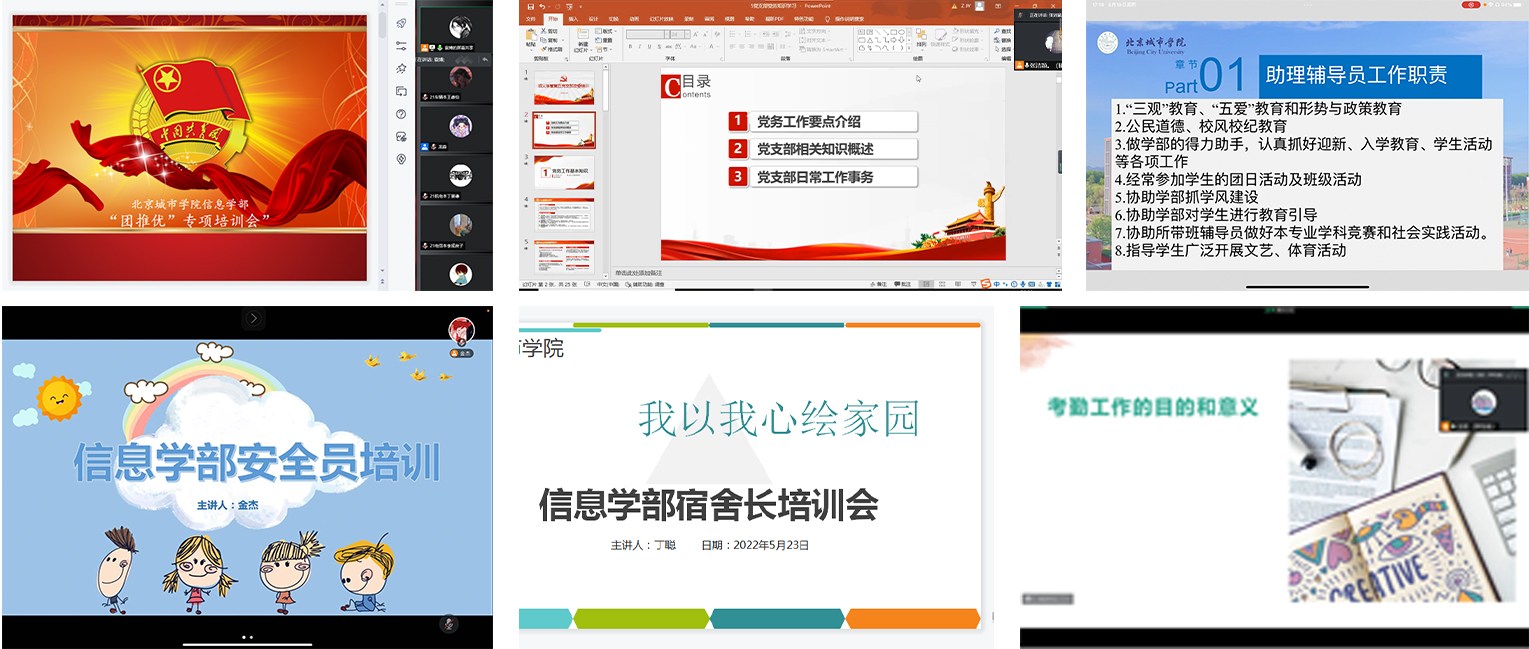Screen dimensions: 1529x649
Task: Switch to the Slide Show (幻灯片放映) tab
Action: pyautogui.click(x=661, y=19)
